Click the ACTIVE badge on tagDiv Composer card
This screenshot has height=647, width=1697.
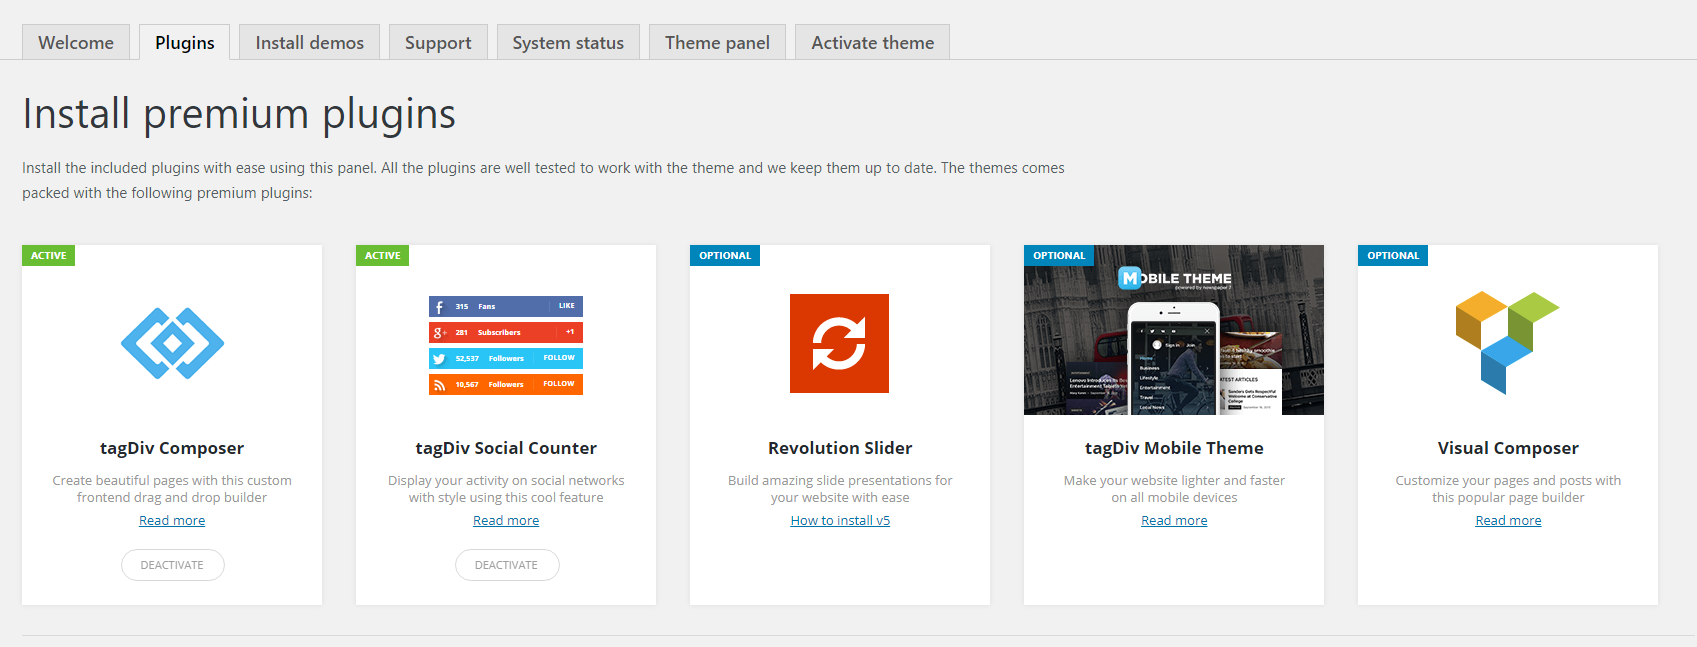coord(48,255)
